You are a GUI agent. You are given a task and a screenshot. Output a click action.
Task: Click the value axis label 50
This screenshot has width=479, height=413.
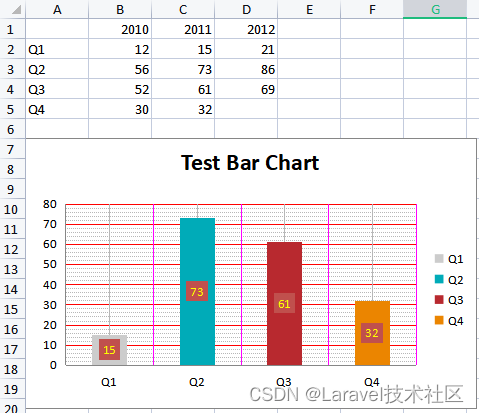pyautogui.click(x=50, y=264)
